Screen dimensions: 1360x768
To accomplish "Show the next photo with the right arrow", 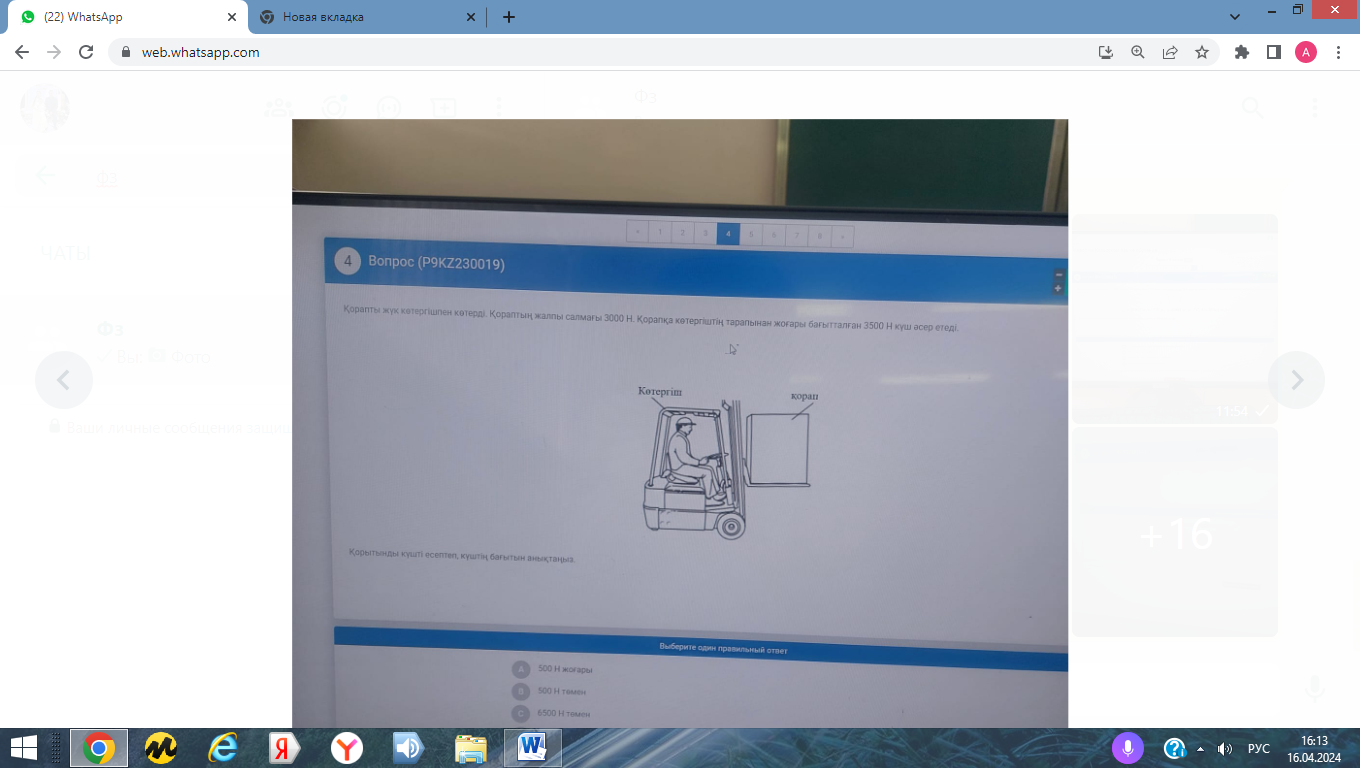I will (x=1296, y=380).
